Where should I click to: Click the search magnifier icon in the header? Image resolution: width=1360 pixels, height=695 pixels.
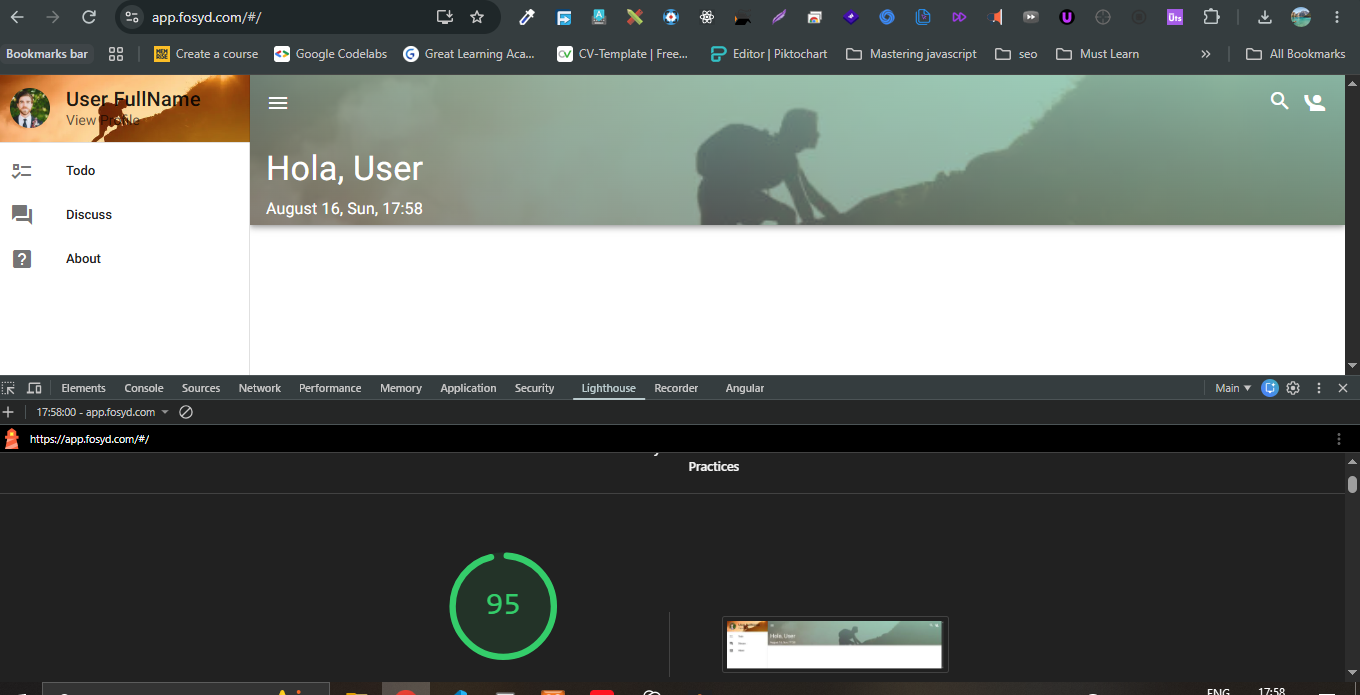click(x=1279, y=100)
